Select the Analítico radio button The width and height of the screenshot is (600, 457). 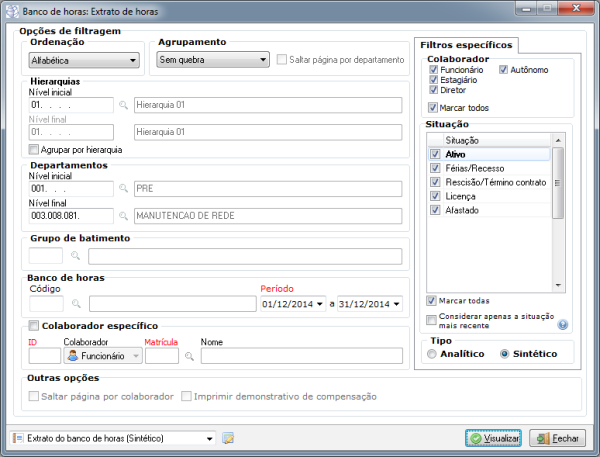(432, 354)
